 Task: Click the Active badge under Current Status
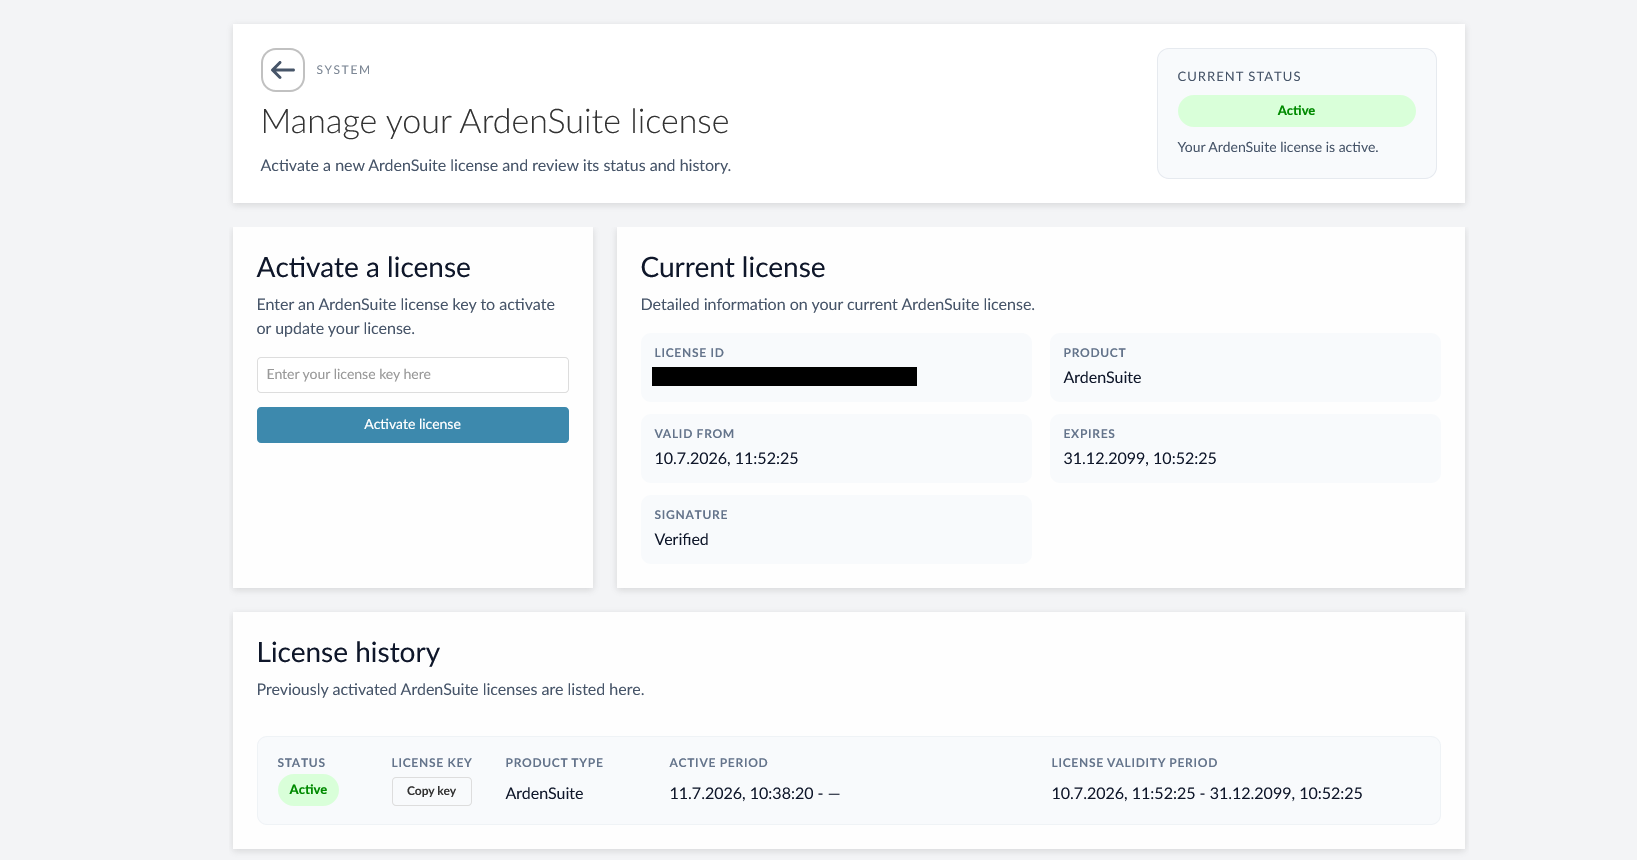(1296, 111)
